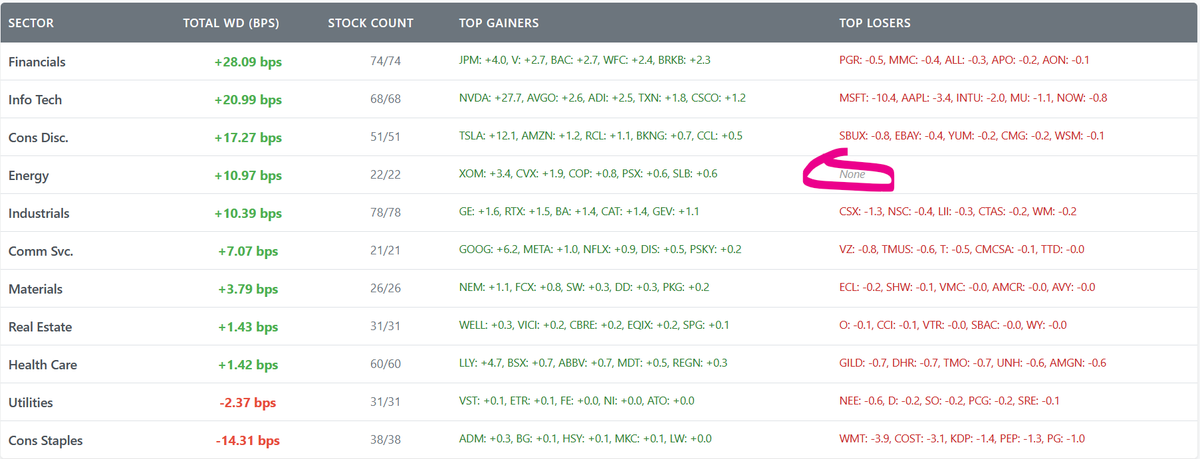Click the -2.37 bps value
Viewport: 1200px width, 459px height.
248,402
